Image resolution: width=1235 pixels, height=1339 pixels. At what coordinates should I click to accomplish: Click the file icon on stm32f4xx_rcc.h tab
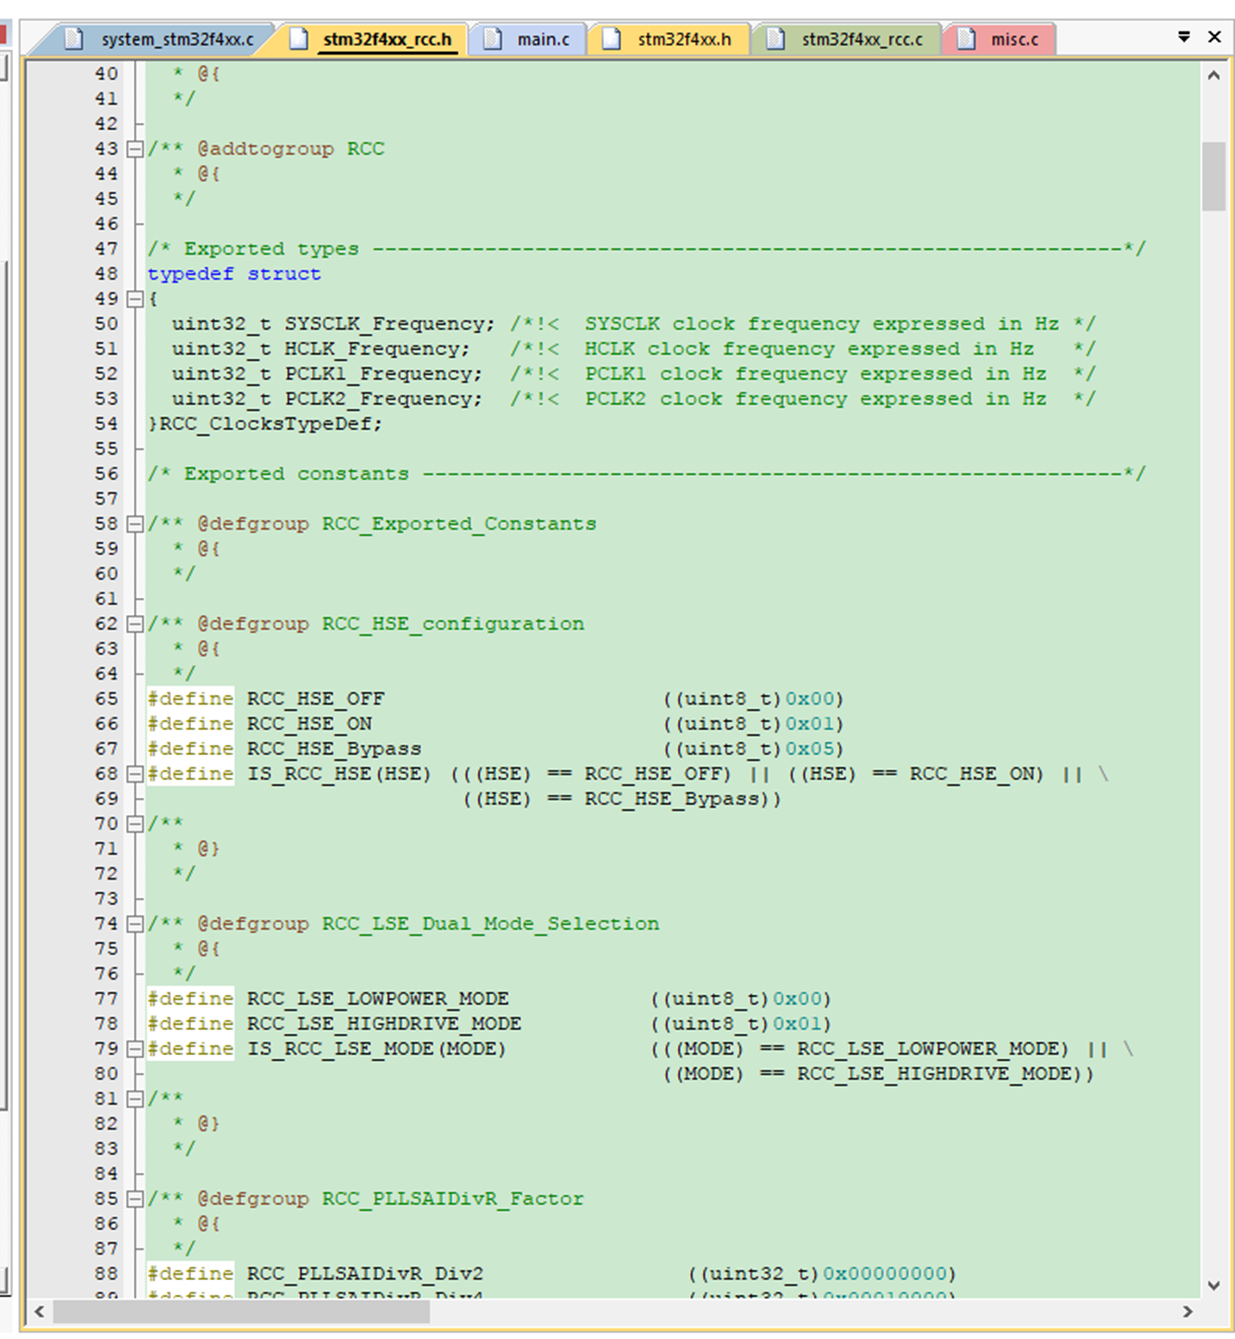[x=298, y=39]
